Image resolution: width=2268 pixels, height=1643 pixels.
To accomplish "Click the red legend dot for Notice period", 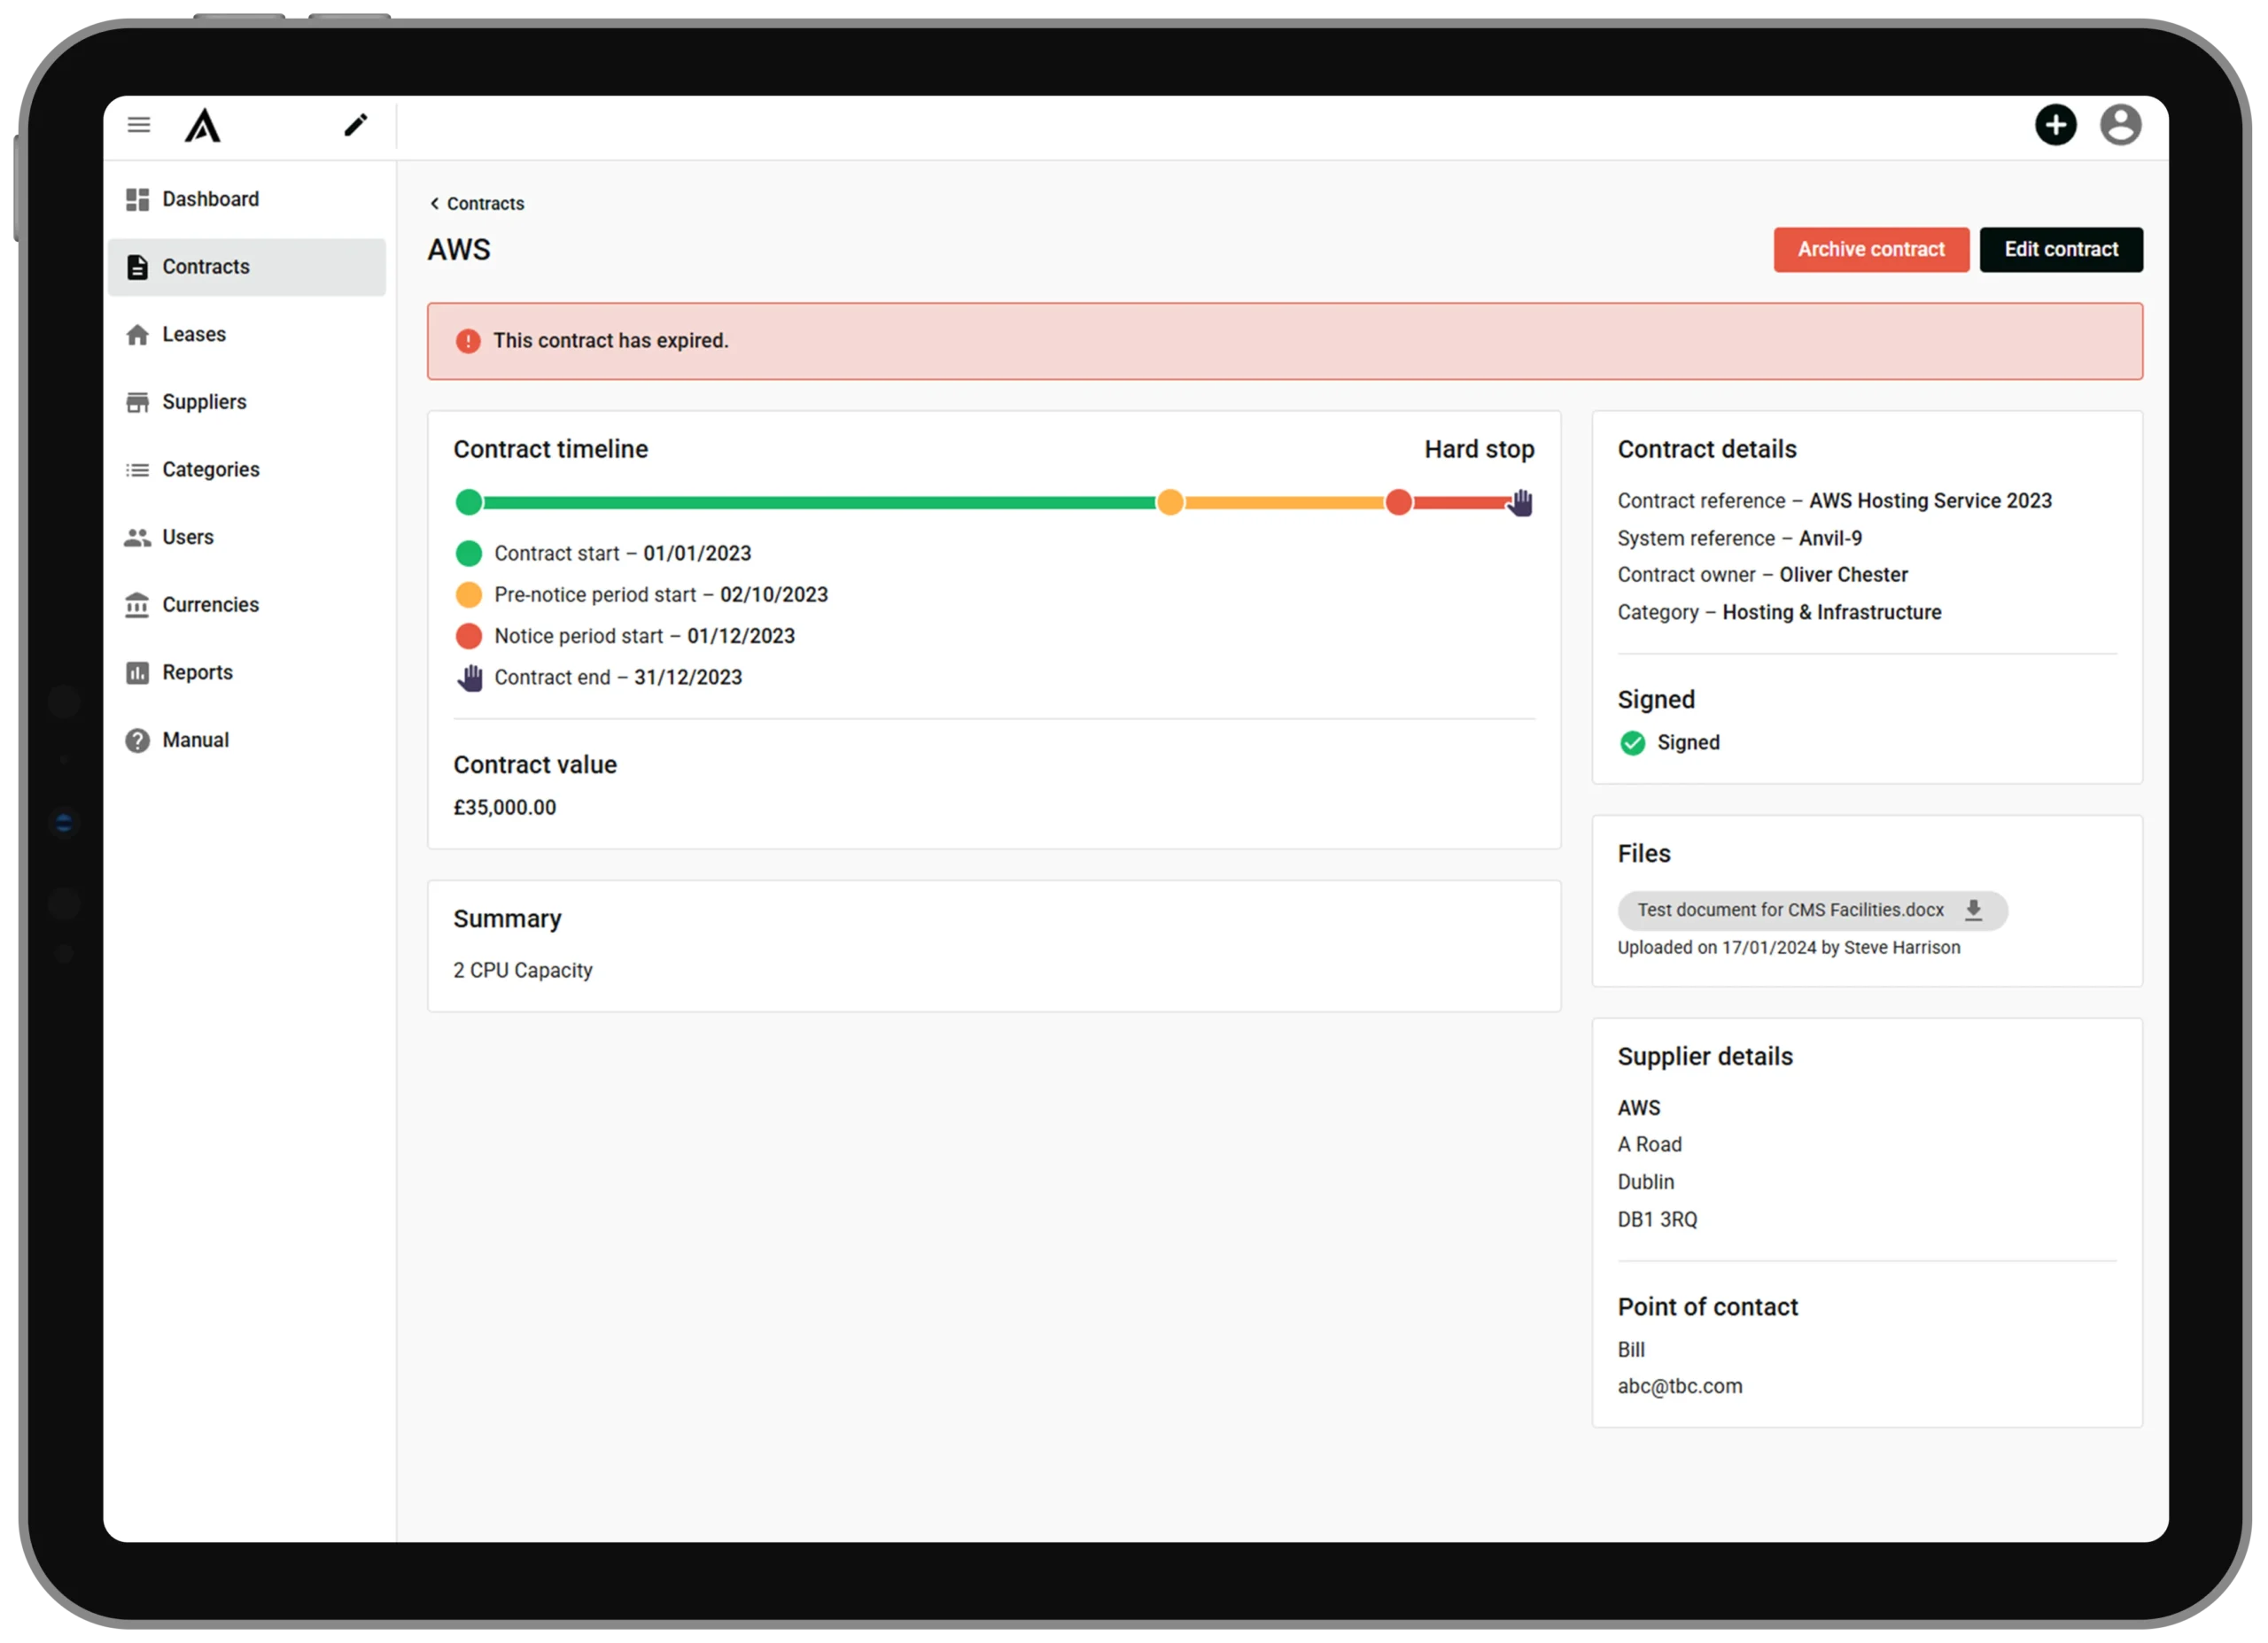I will tap(469, 637).
